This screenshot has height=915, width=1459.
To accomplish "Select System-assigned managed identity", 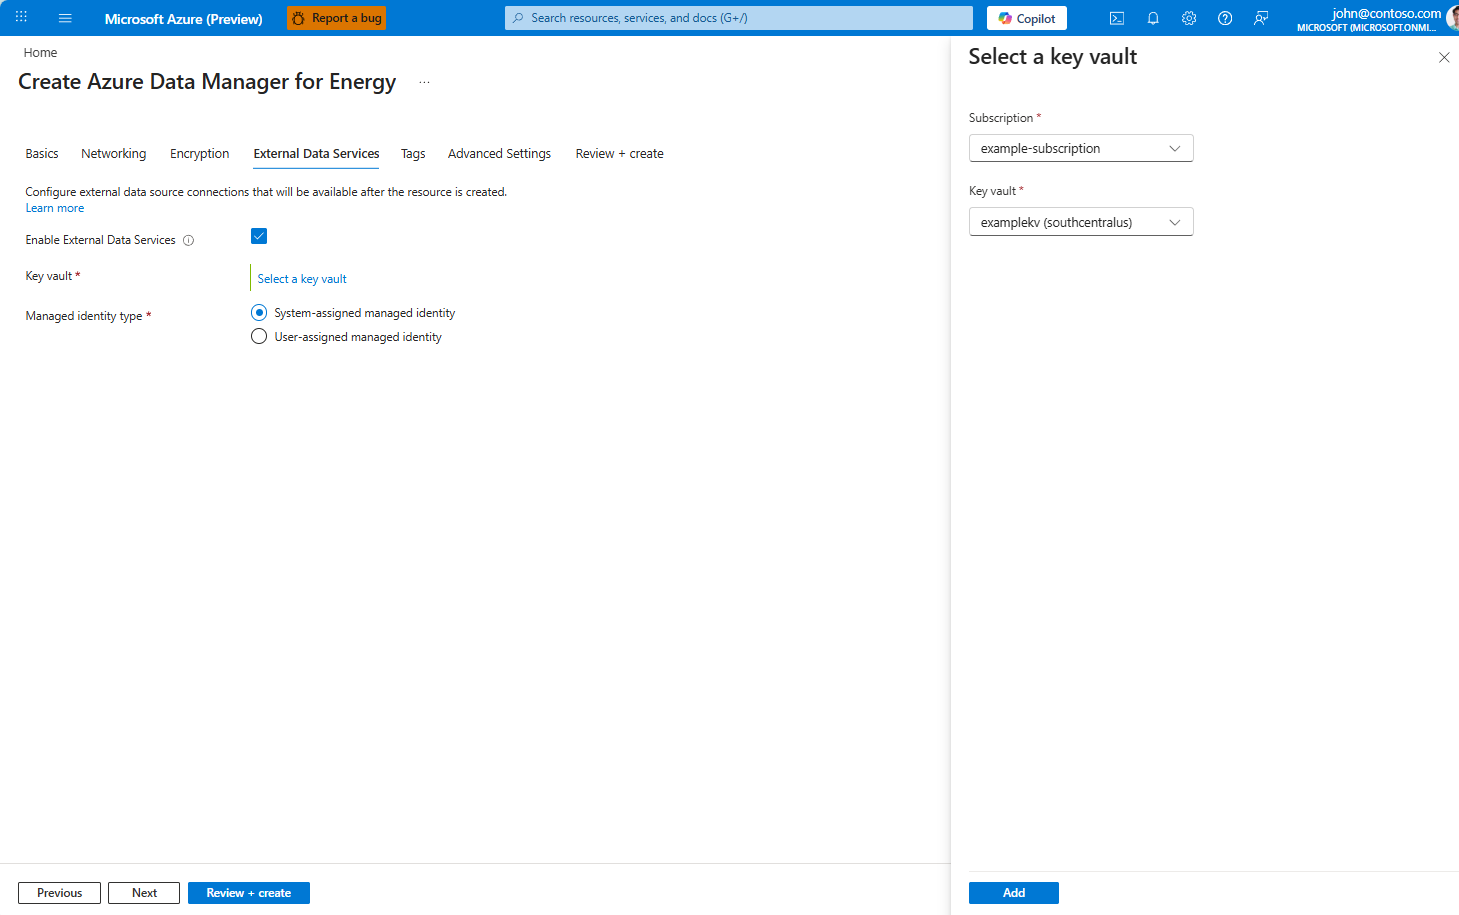I will click(x=259, y=312).
